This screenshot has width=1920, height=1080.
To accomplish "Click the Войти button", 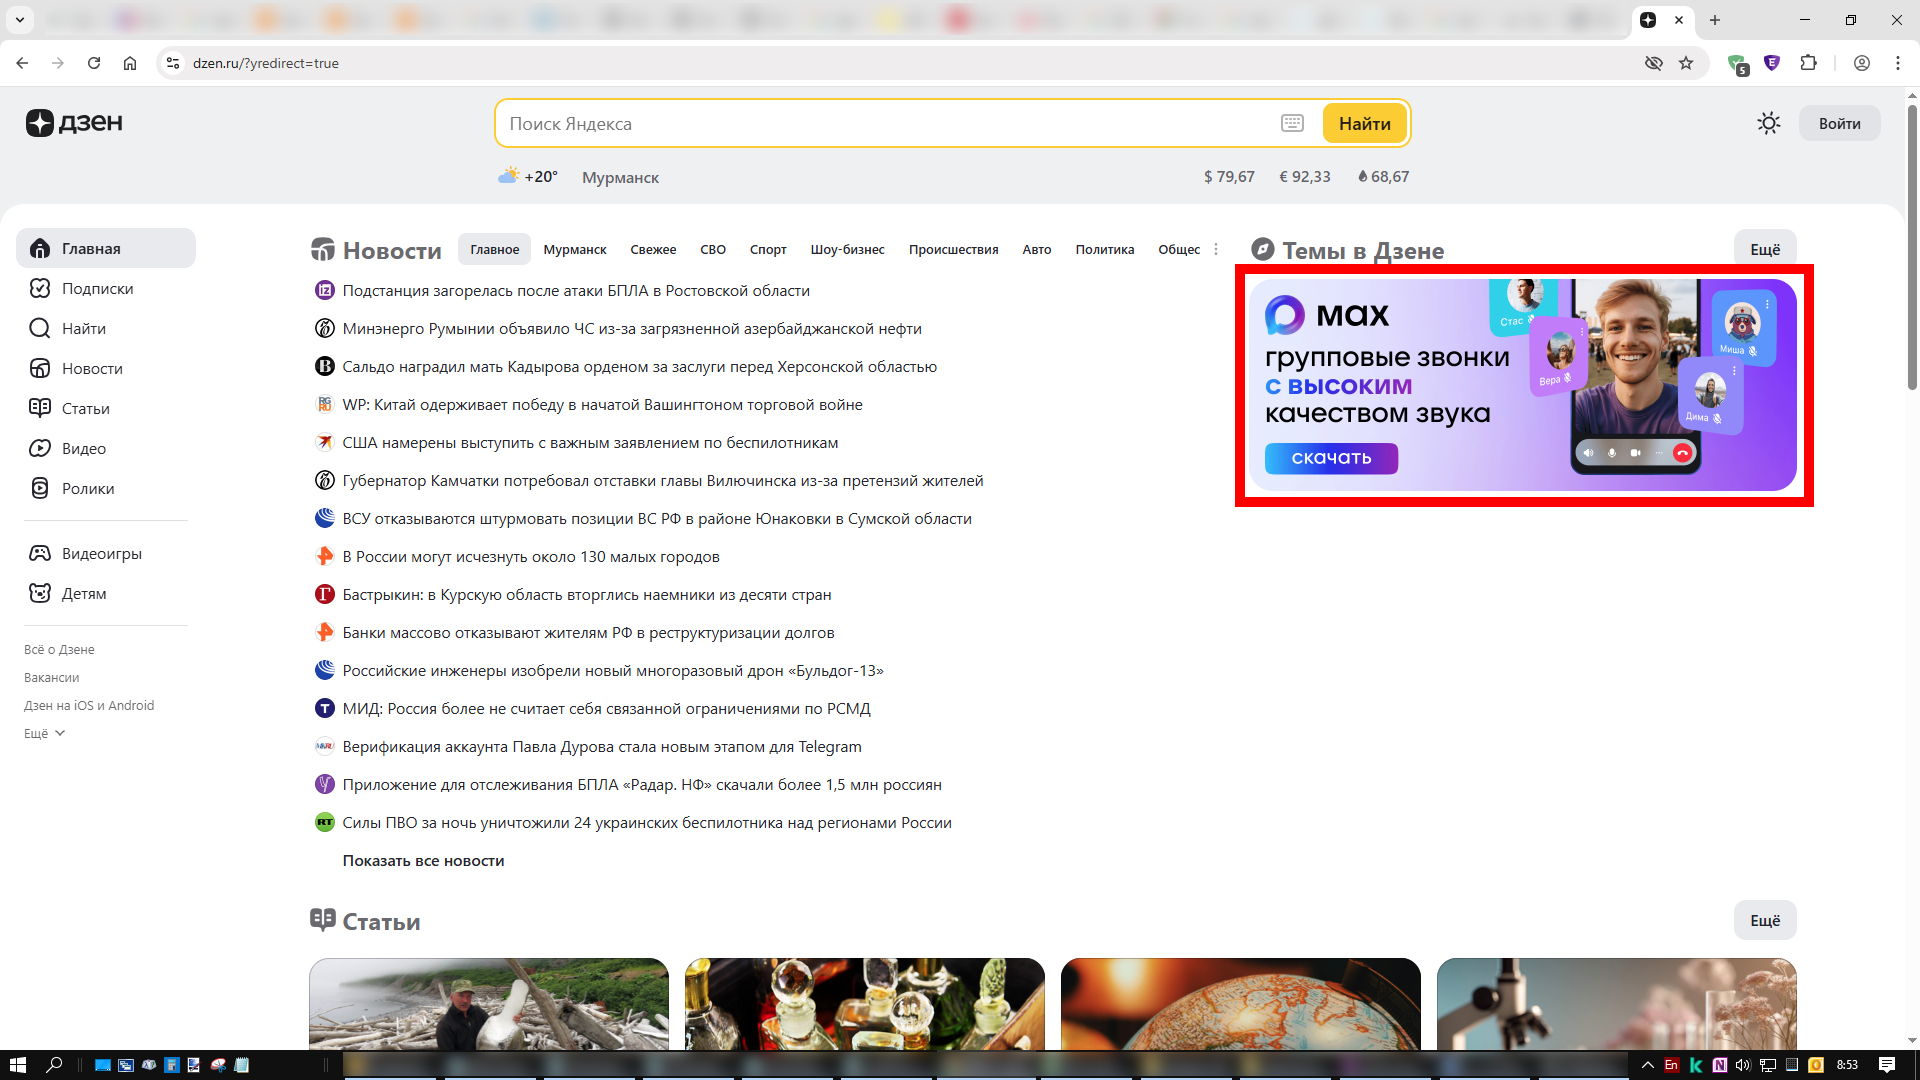I will coord(1839,123).
